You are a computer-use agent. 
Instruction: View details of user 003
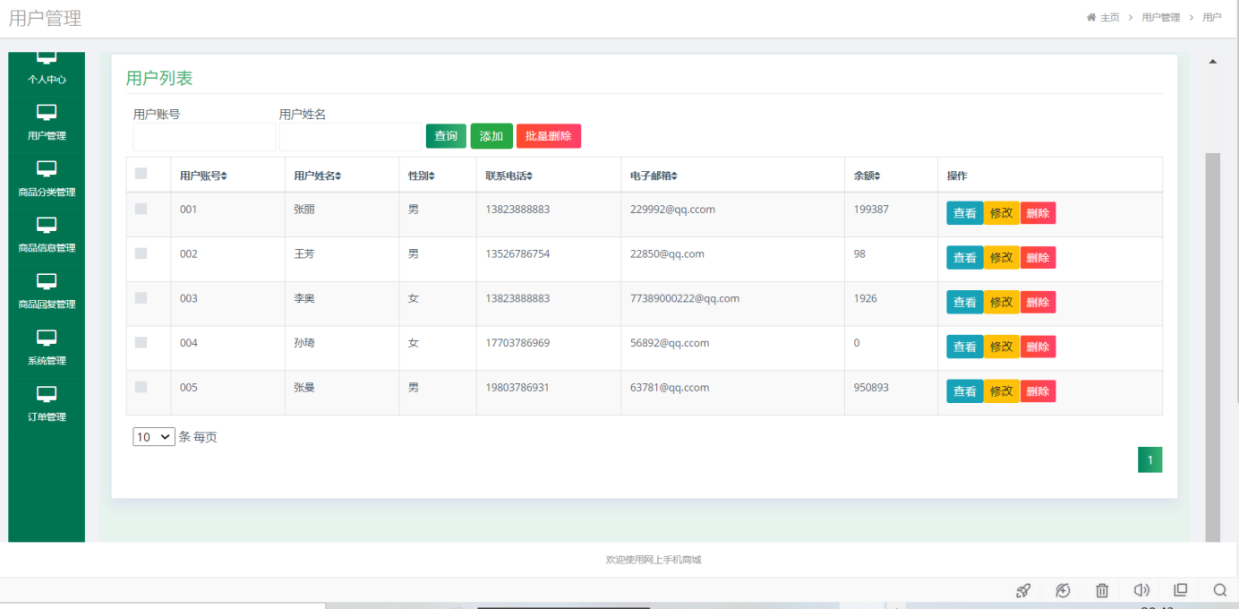tap(965, 302)
